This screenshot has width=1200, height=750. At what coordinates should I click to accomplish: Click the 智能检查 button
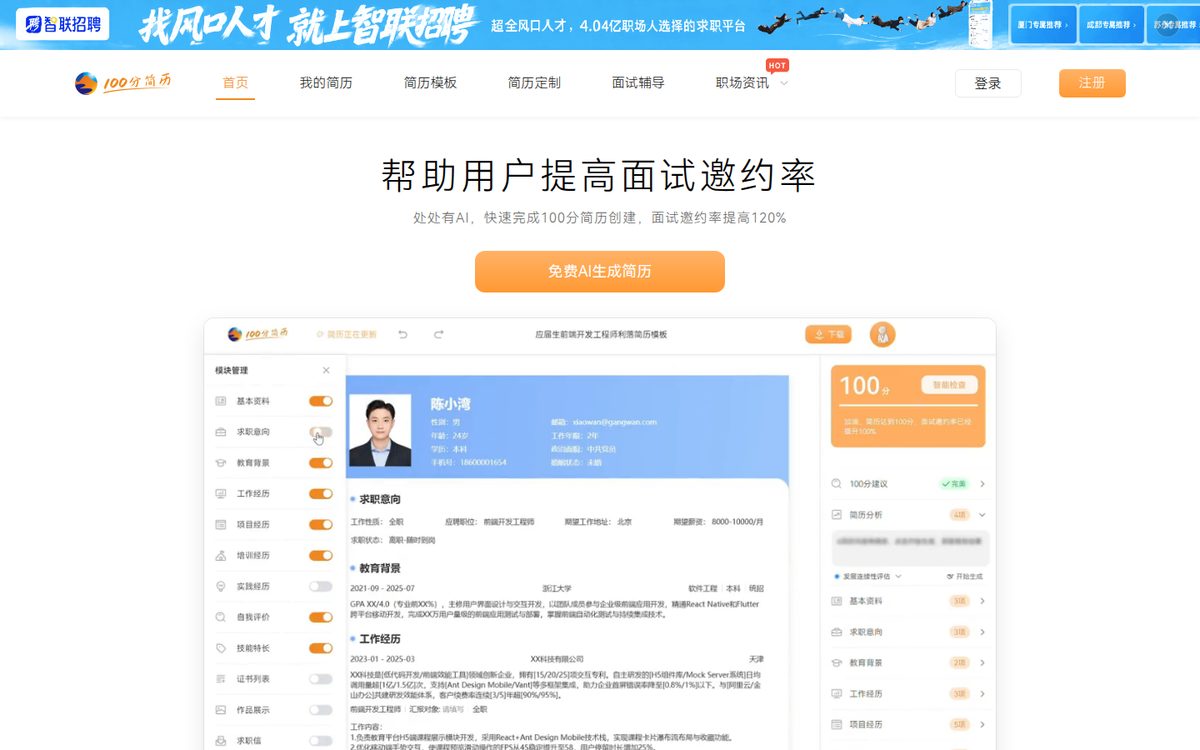[x=948, y=384]
